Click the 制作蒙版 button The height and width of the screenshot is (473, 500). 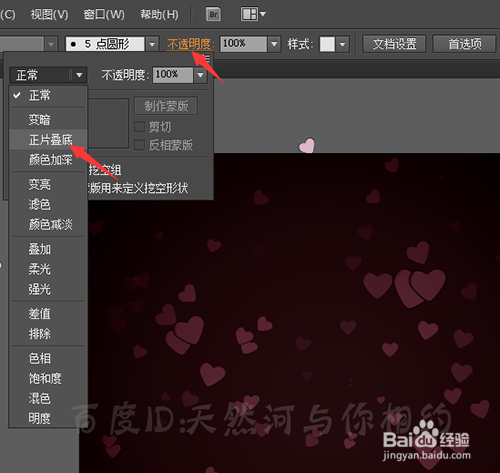(x=166, y=106)
